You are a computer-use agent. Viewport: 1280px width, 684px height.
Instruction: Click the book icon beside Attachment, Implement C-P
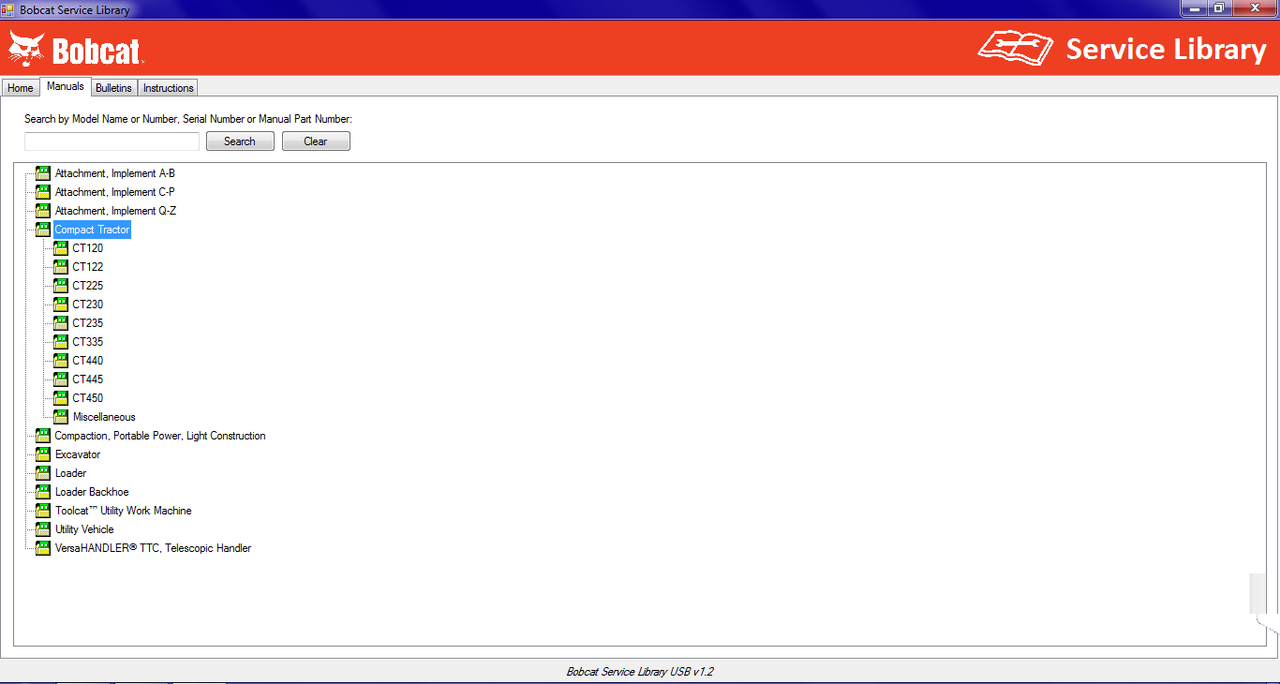42,192
